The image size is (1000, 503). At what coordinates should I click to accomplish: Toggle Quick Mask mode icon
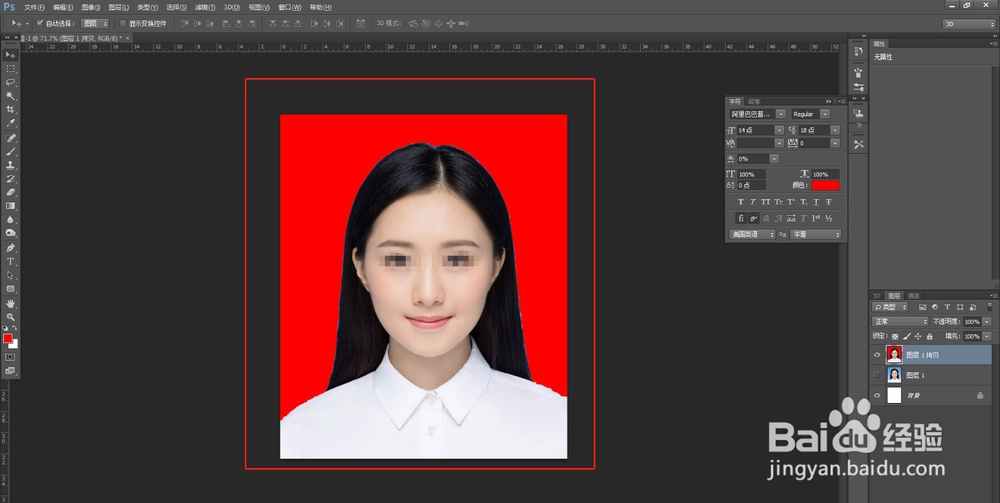click(10, 357)
